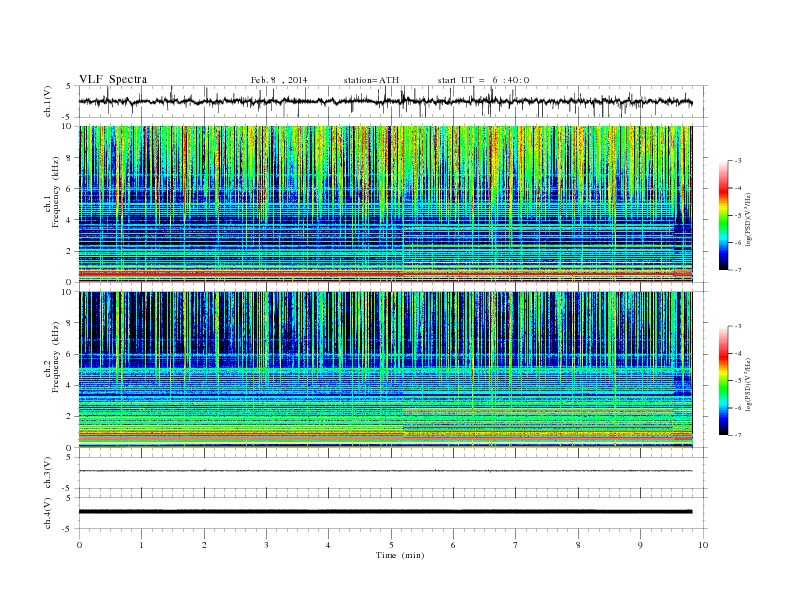This screenshot has width=792, height=612.
Task: Click the 'ch.4(V)' axis label
Action: 48,513
